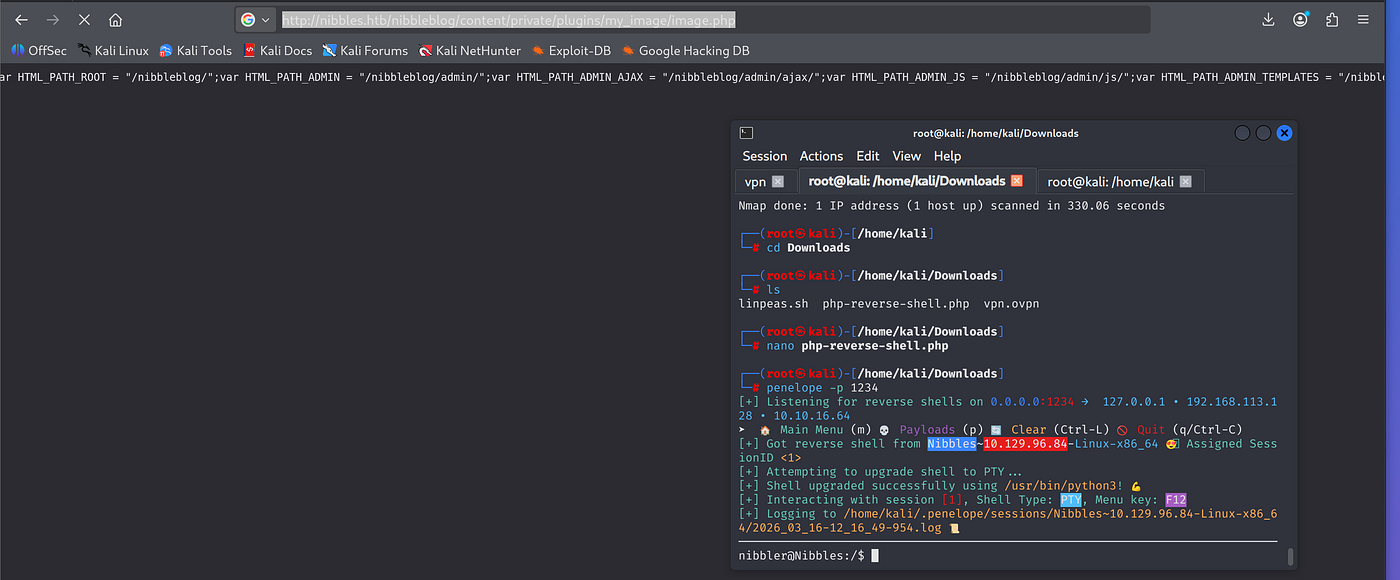Maximize the terminal window
Viewport: 1400px width, 580px height.
point(1264,132)
